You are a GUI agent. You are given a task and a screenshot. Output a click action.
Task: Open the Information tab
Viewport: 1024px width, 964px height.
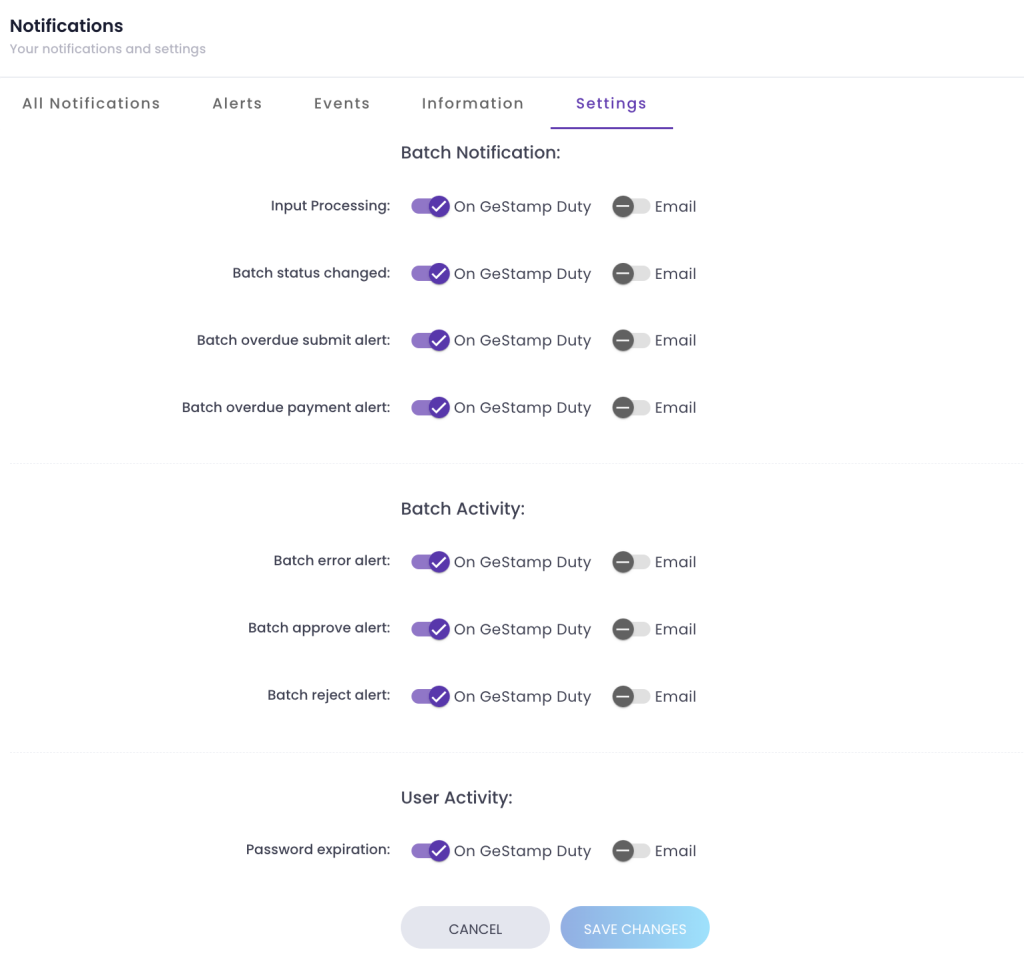[x=472, y=103]
